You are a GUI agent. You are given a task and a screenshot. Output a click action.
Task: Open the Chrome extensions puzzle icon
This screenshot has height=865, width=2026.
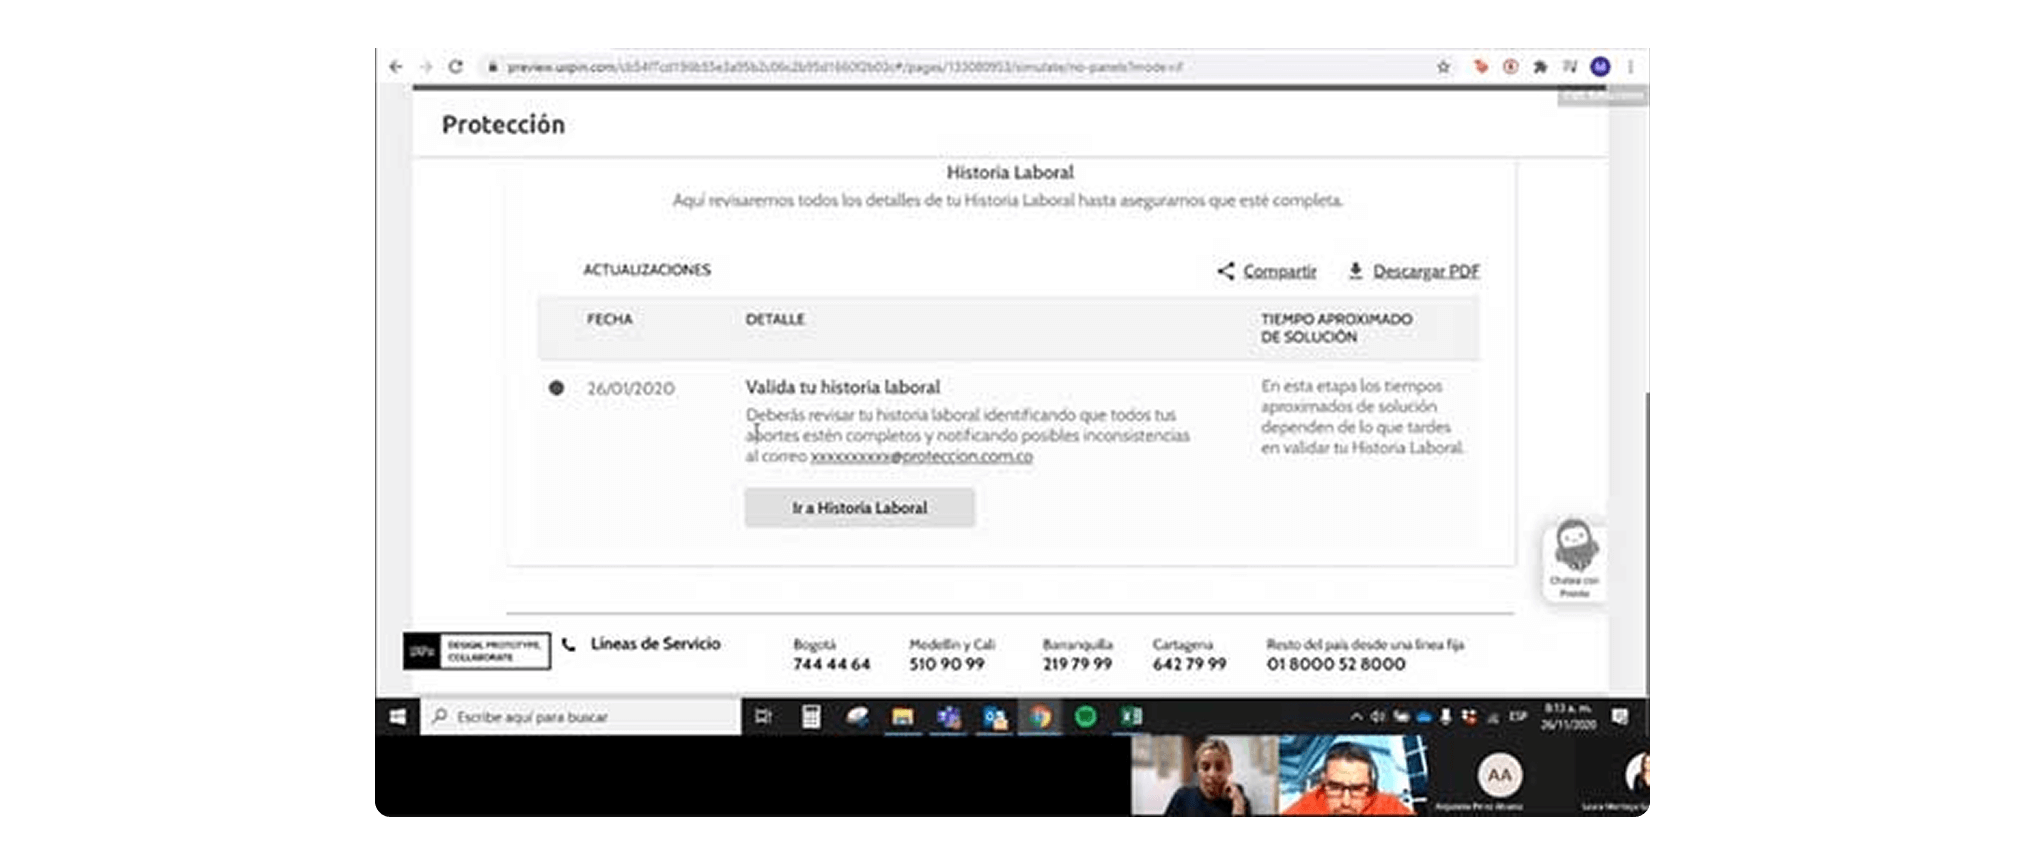pyautogui.click(x=1540, y=67)
